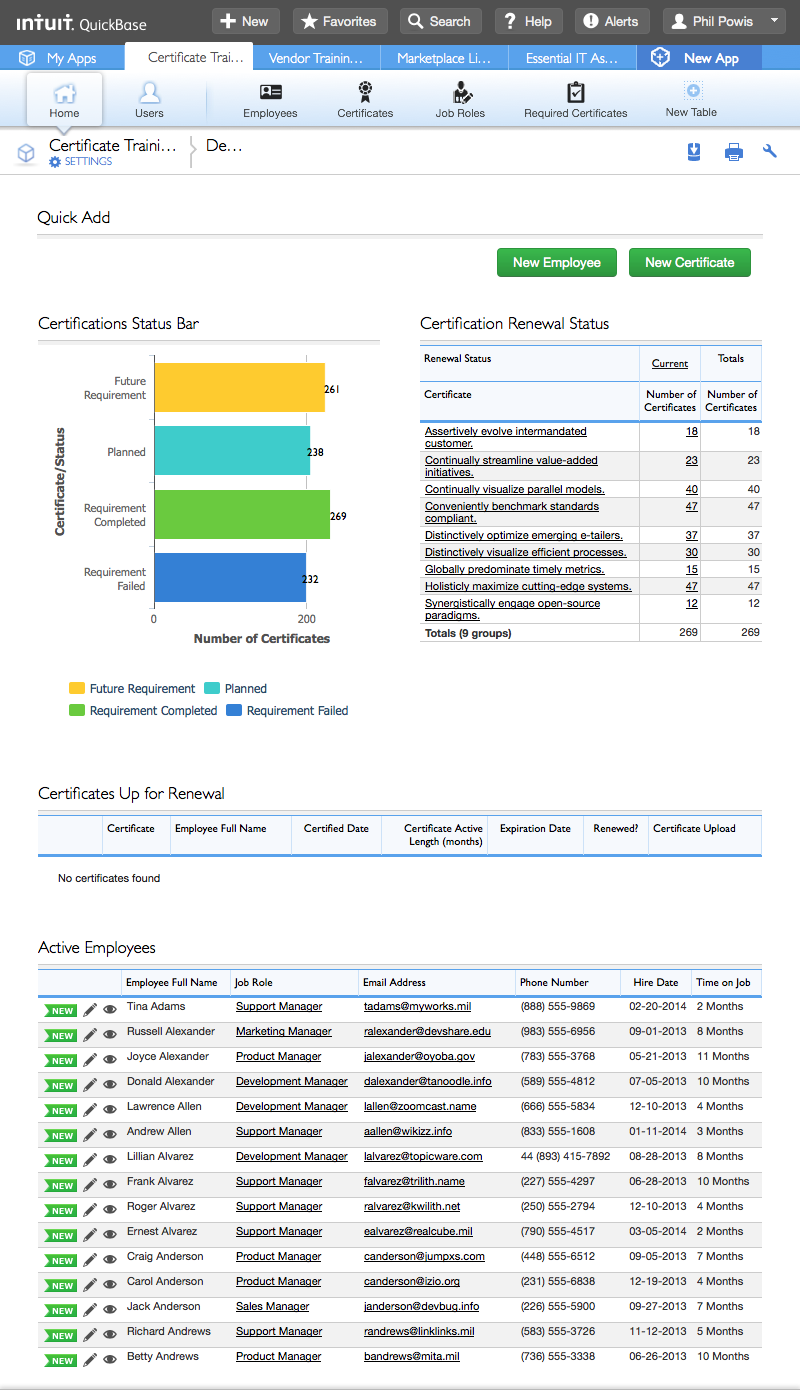Open Continually visualize parallel models link

515,489
